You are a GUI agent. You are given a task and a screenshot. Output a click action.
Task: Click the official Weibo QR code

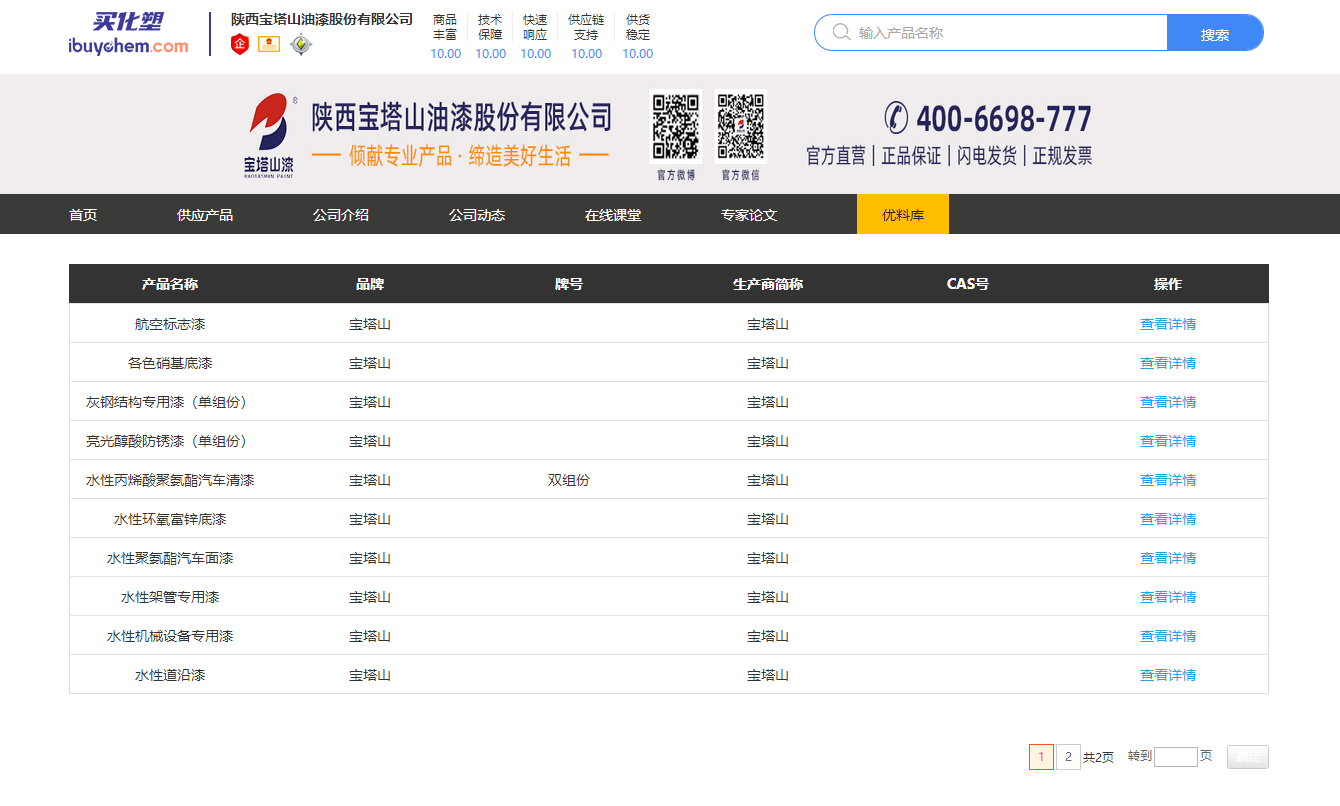676,127
